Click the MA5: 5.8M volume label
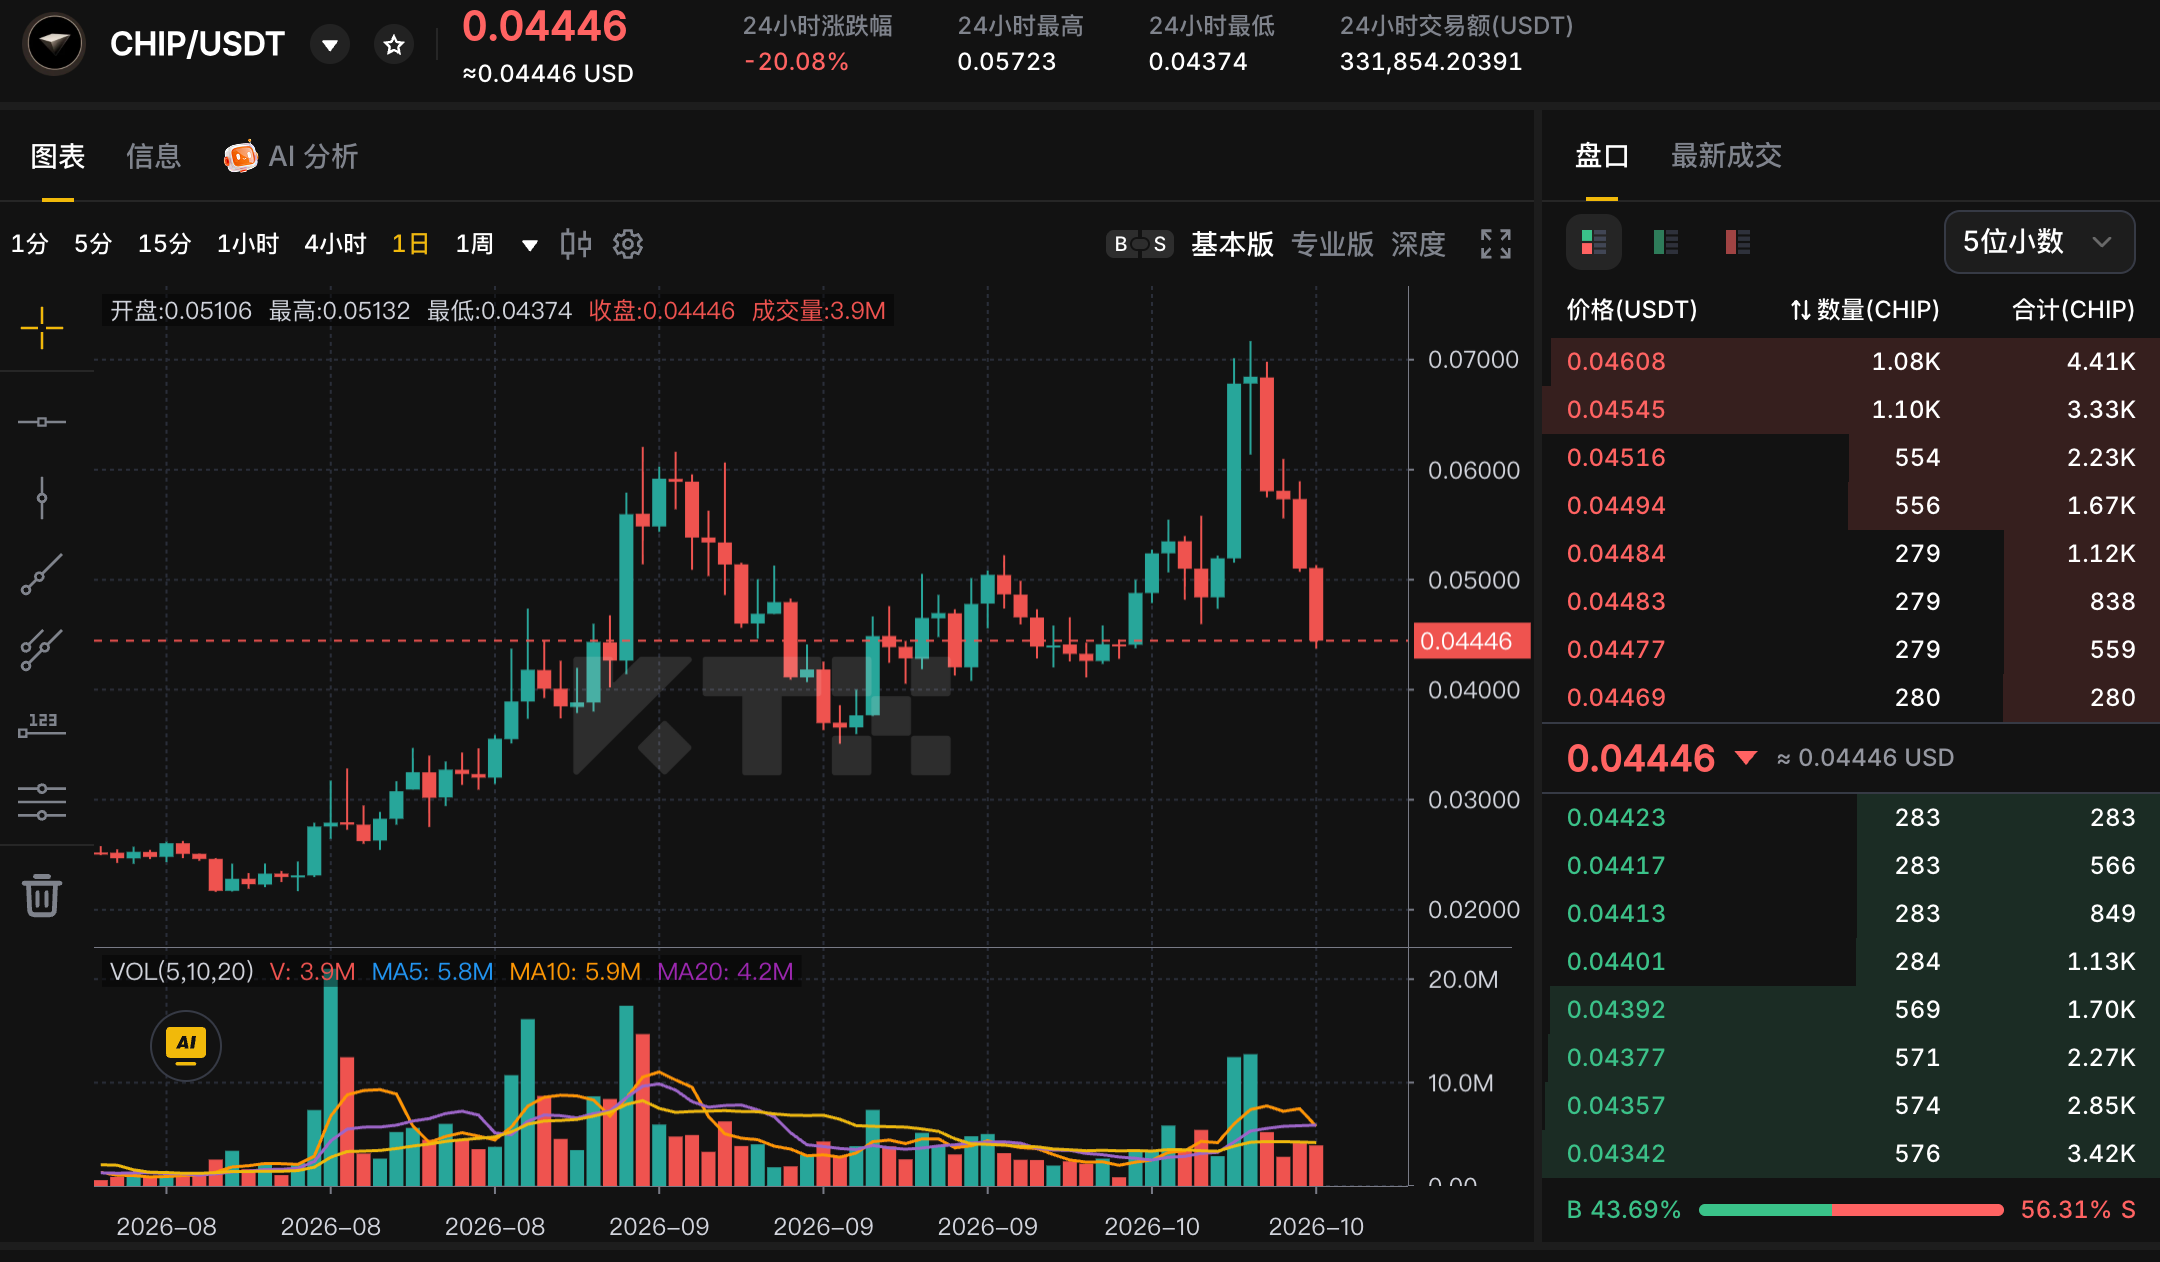Viewport: 2160px width, 1262px height. point(432,972)
